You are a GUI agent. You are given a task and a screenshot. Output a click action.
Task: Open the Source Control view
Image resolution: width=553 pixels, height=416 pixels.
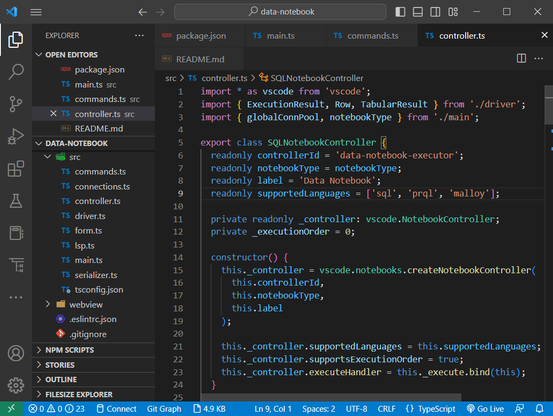click(x=16, y=104)
